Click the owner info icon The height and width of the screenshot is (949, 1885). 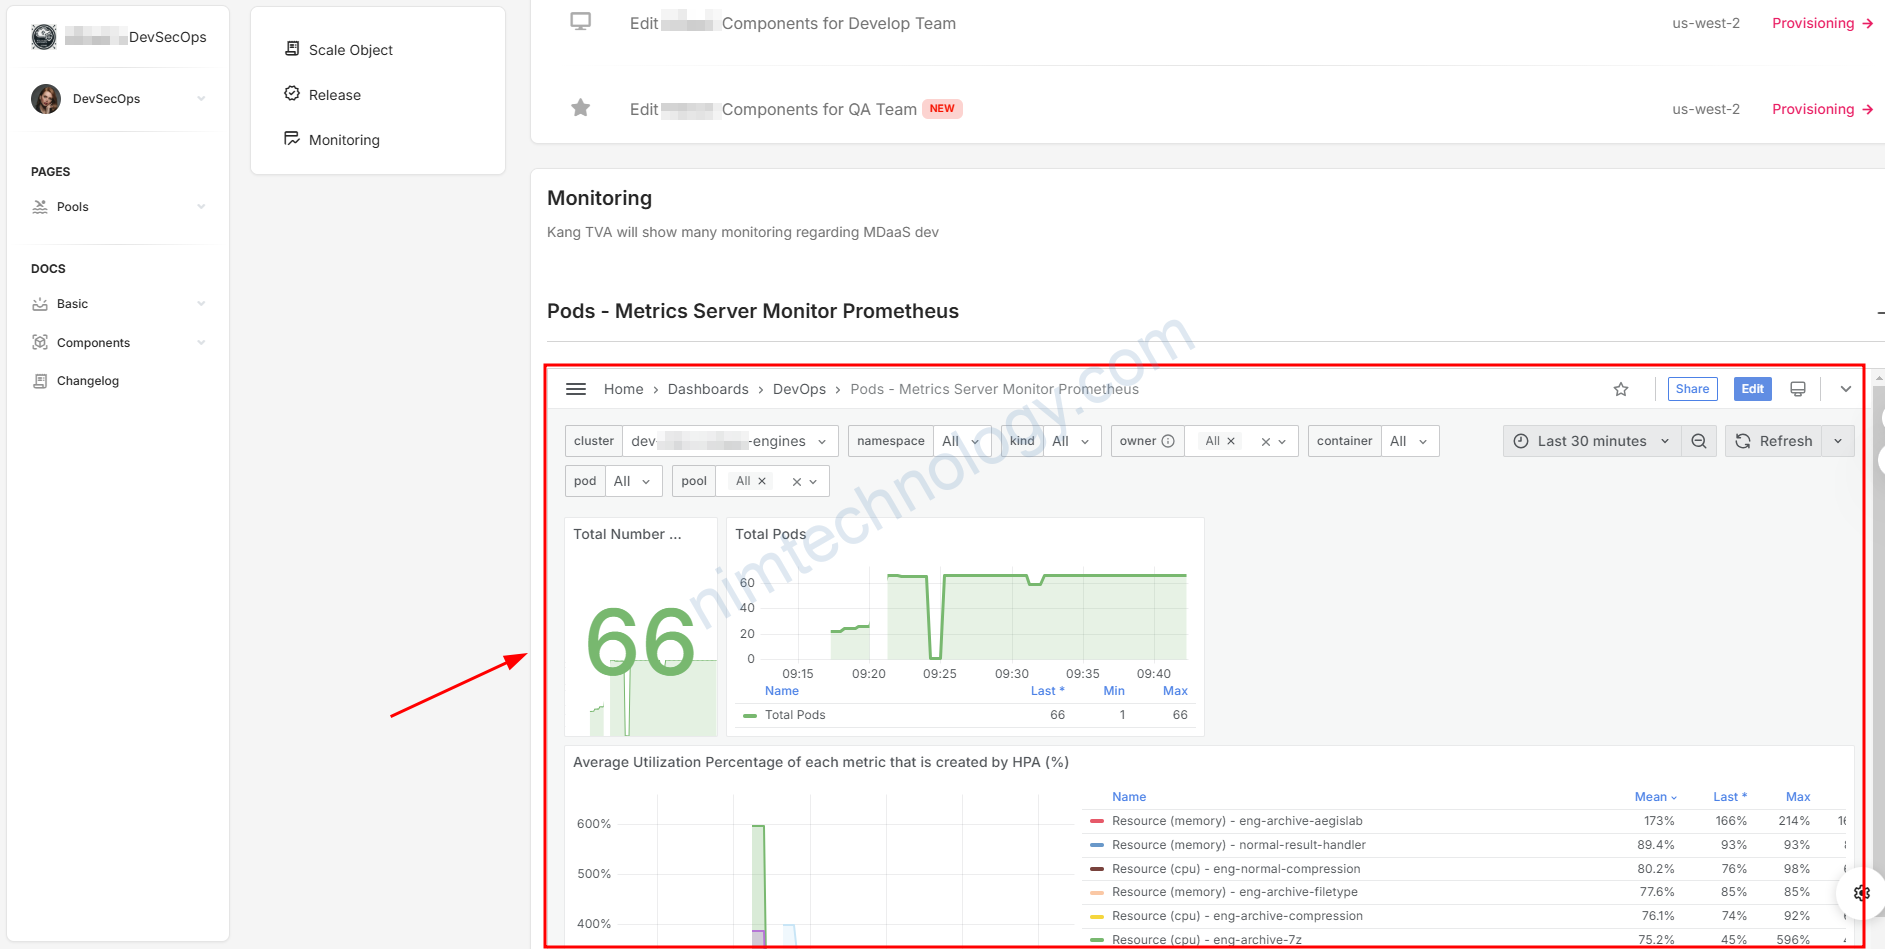[x=1168, y=441]
